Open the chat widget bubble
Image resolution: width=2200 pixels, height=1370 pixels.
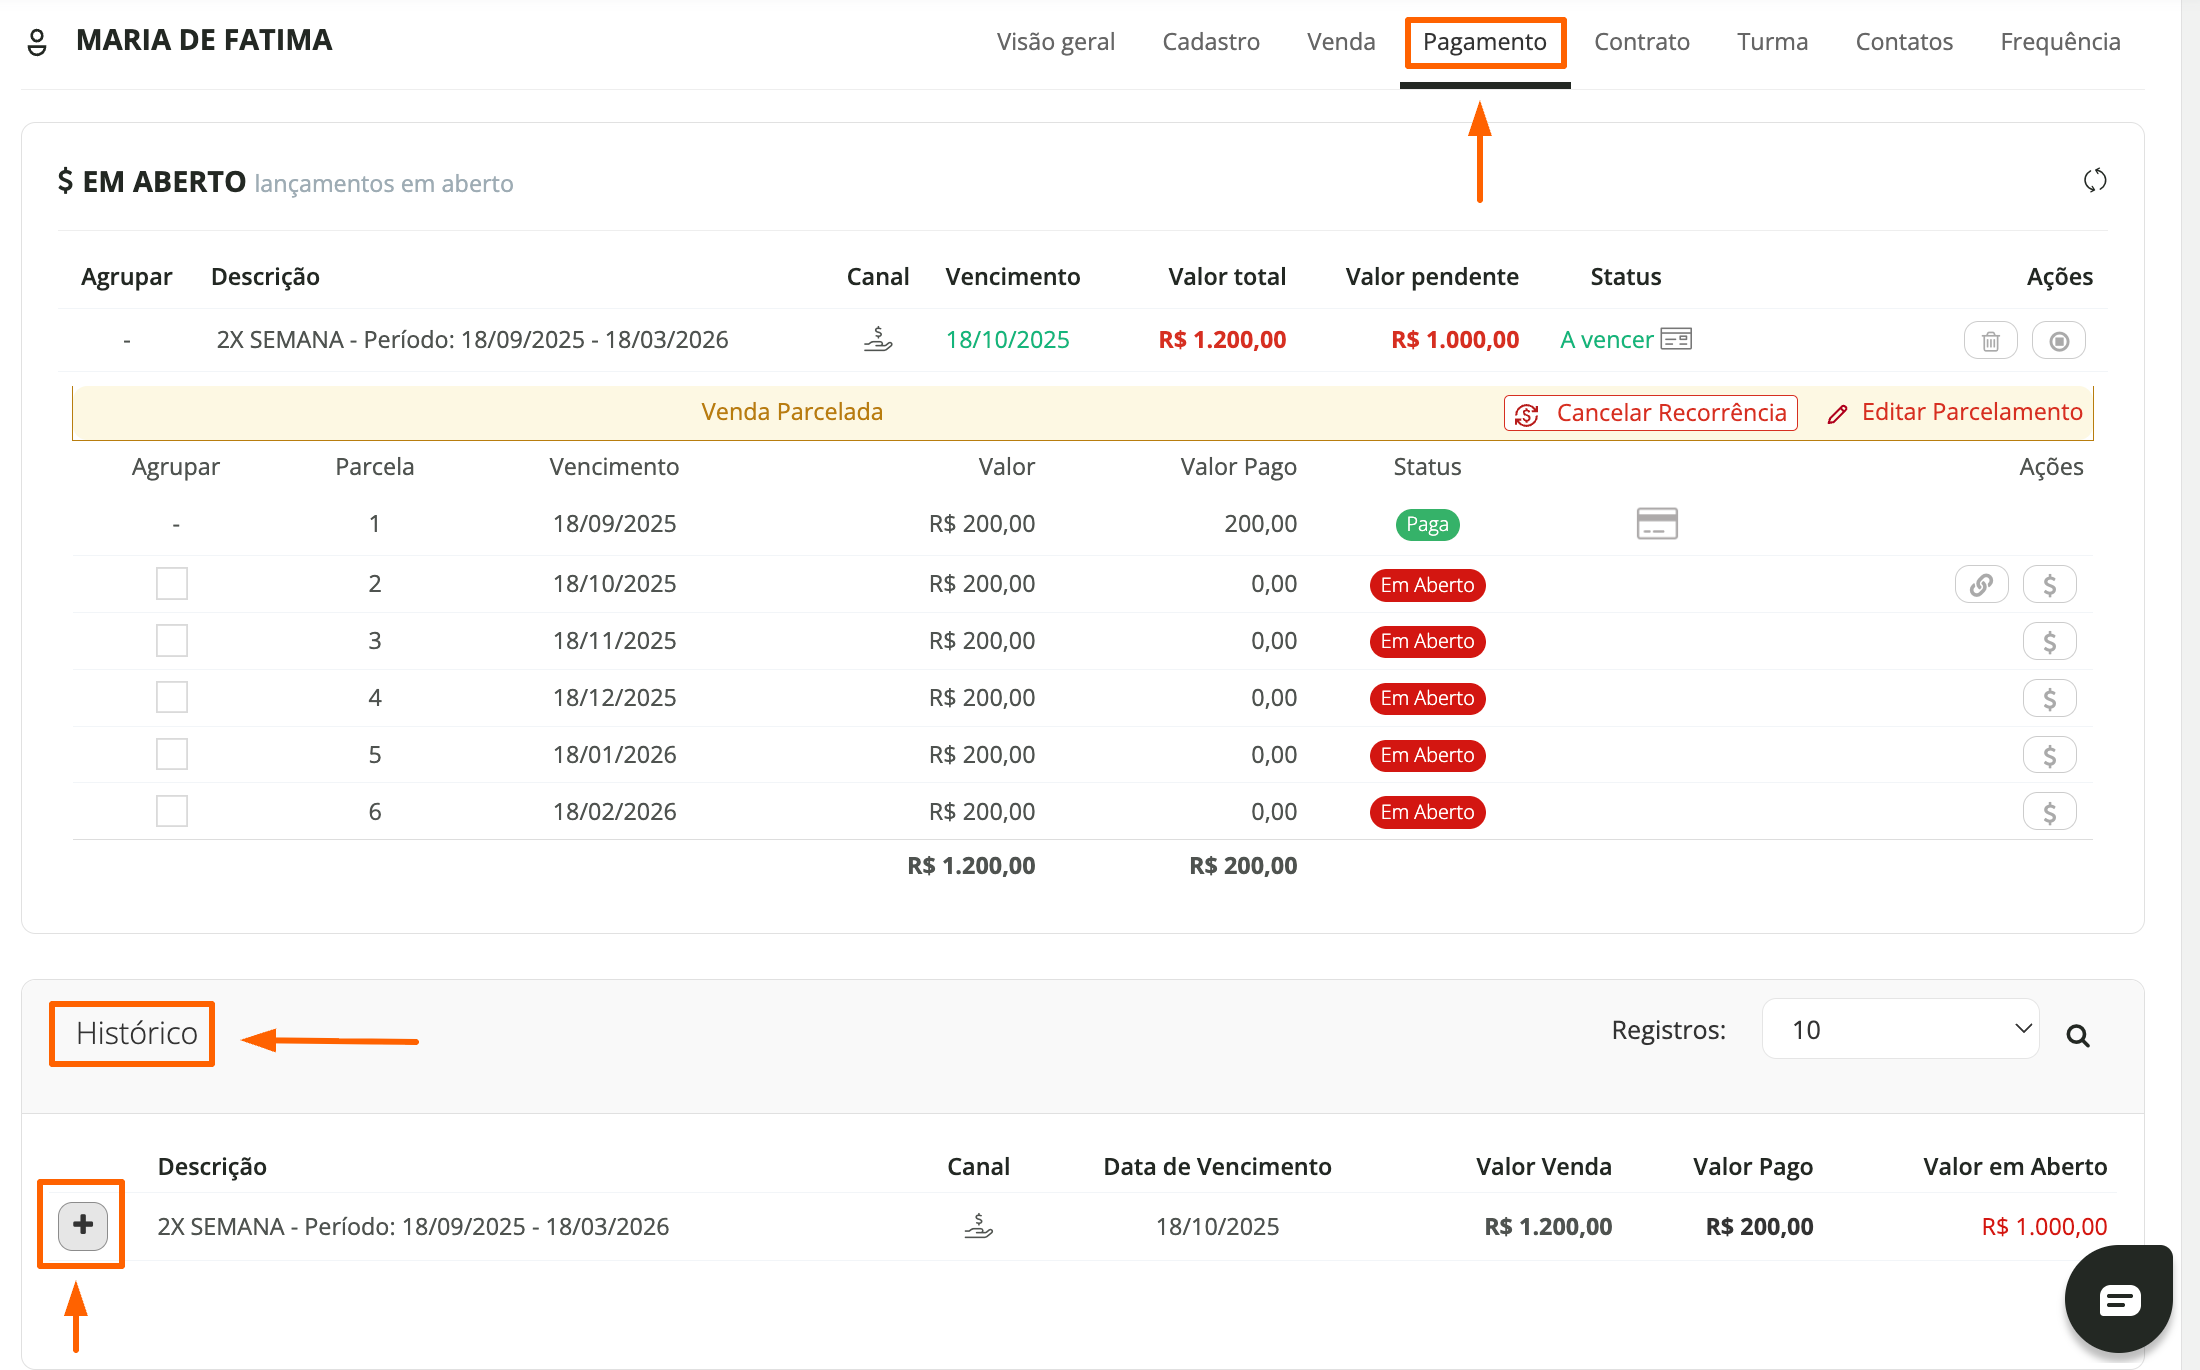click(x=2119, y=1299)
